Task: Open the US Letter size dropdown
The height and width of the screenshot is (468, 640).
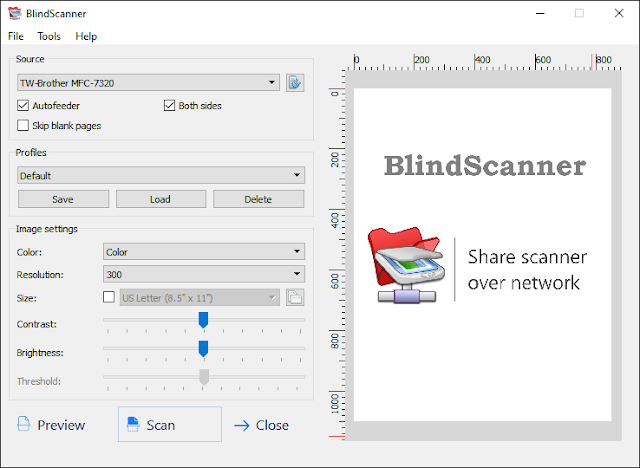Action: pyautogui.click(x=200, y=298)
